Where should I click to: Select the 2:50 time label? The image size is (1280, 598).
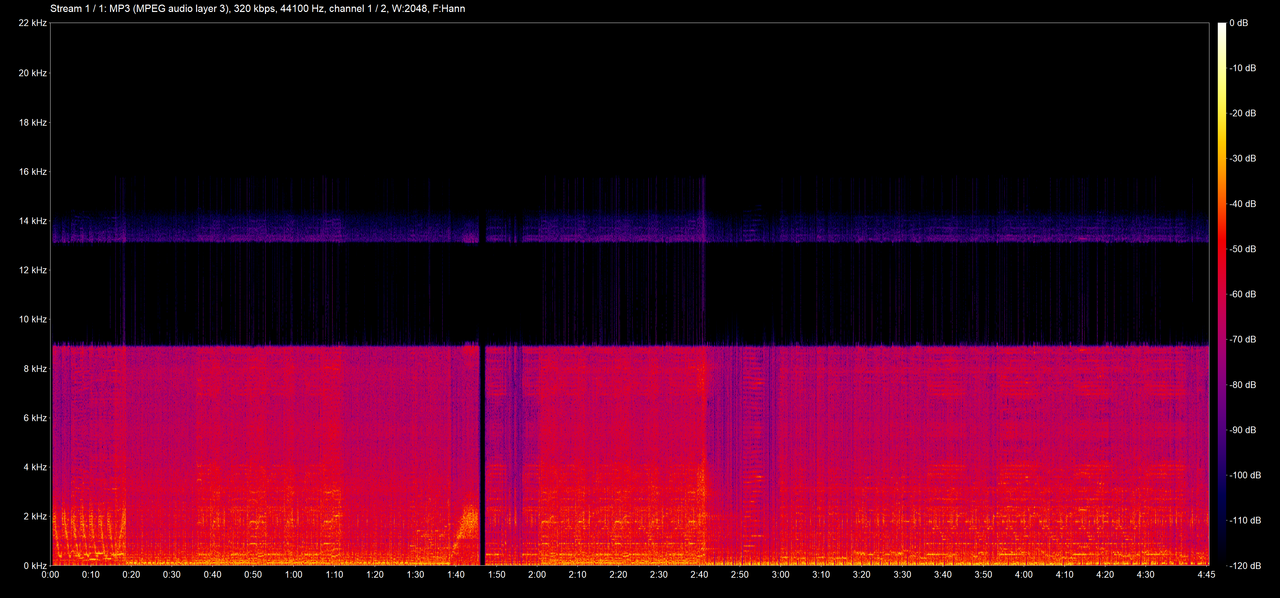pos(740,576)
